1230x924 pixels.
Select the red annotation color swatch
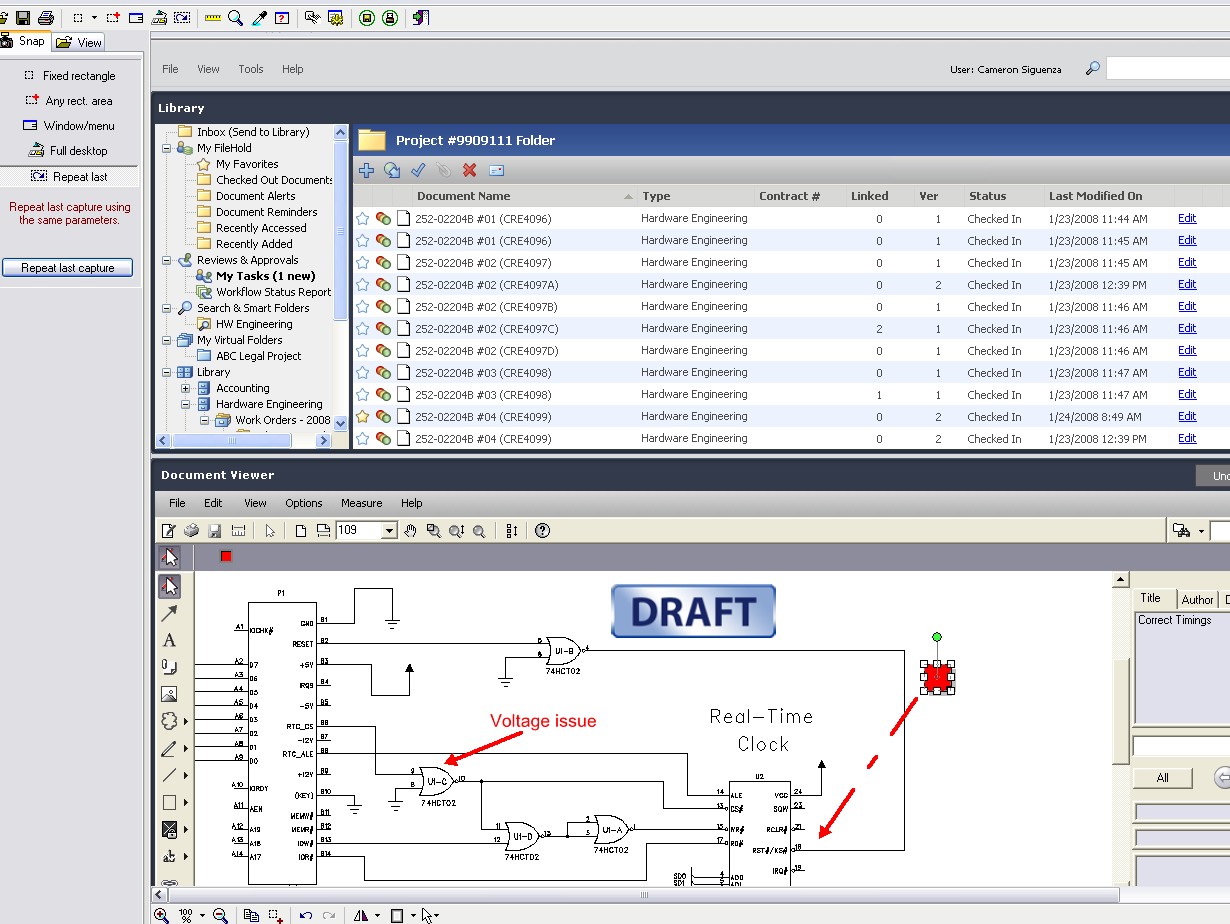[x=225, y=556]
